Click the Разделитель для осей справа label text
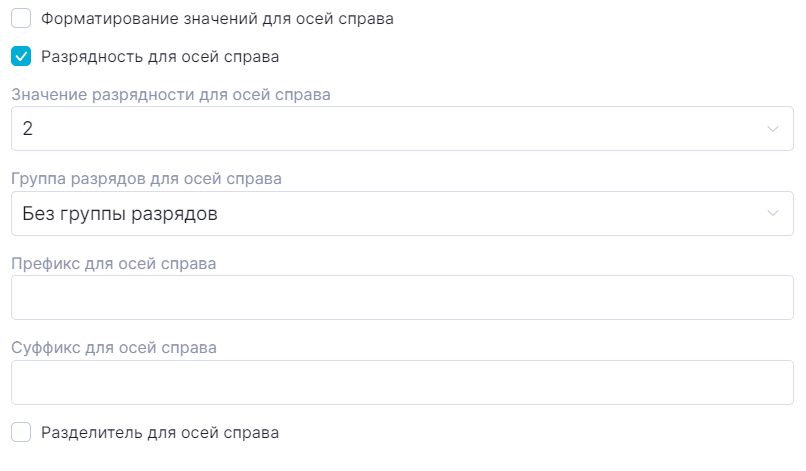The height and width of the screenshot is (471, 806). 160,432
